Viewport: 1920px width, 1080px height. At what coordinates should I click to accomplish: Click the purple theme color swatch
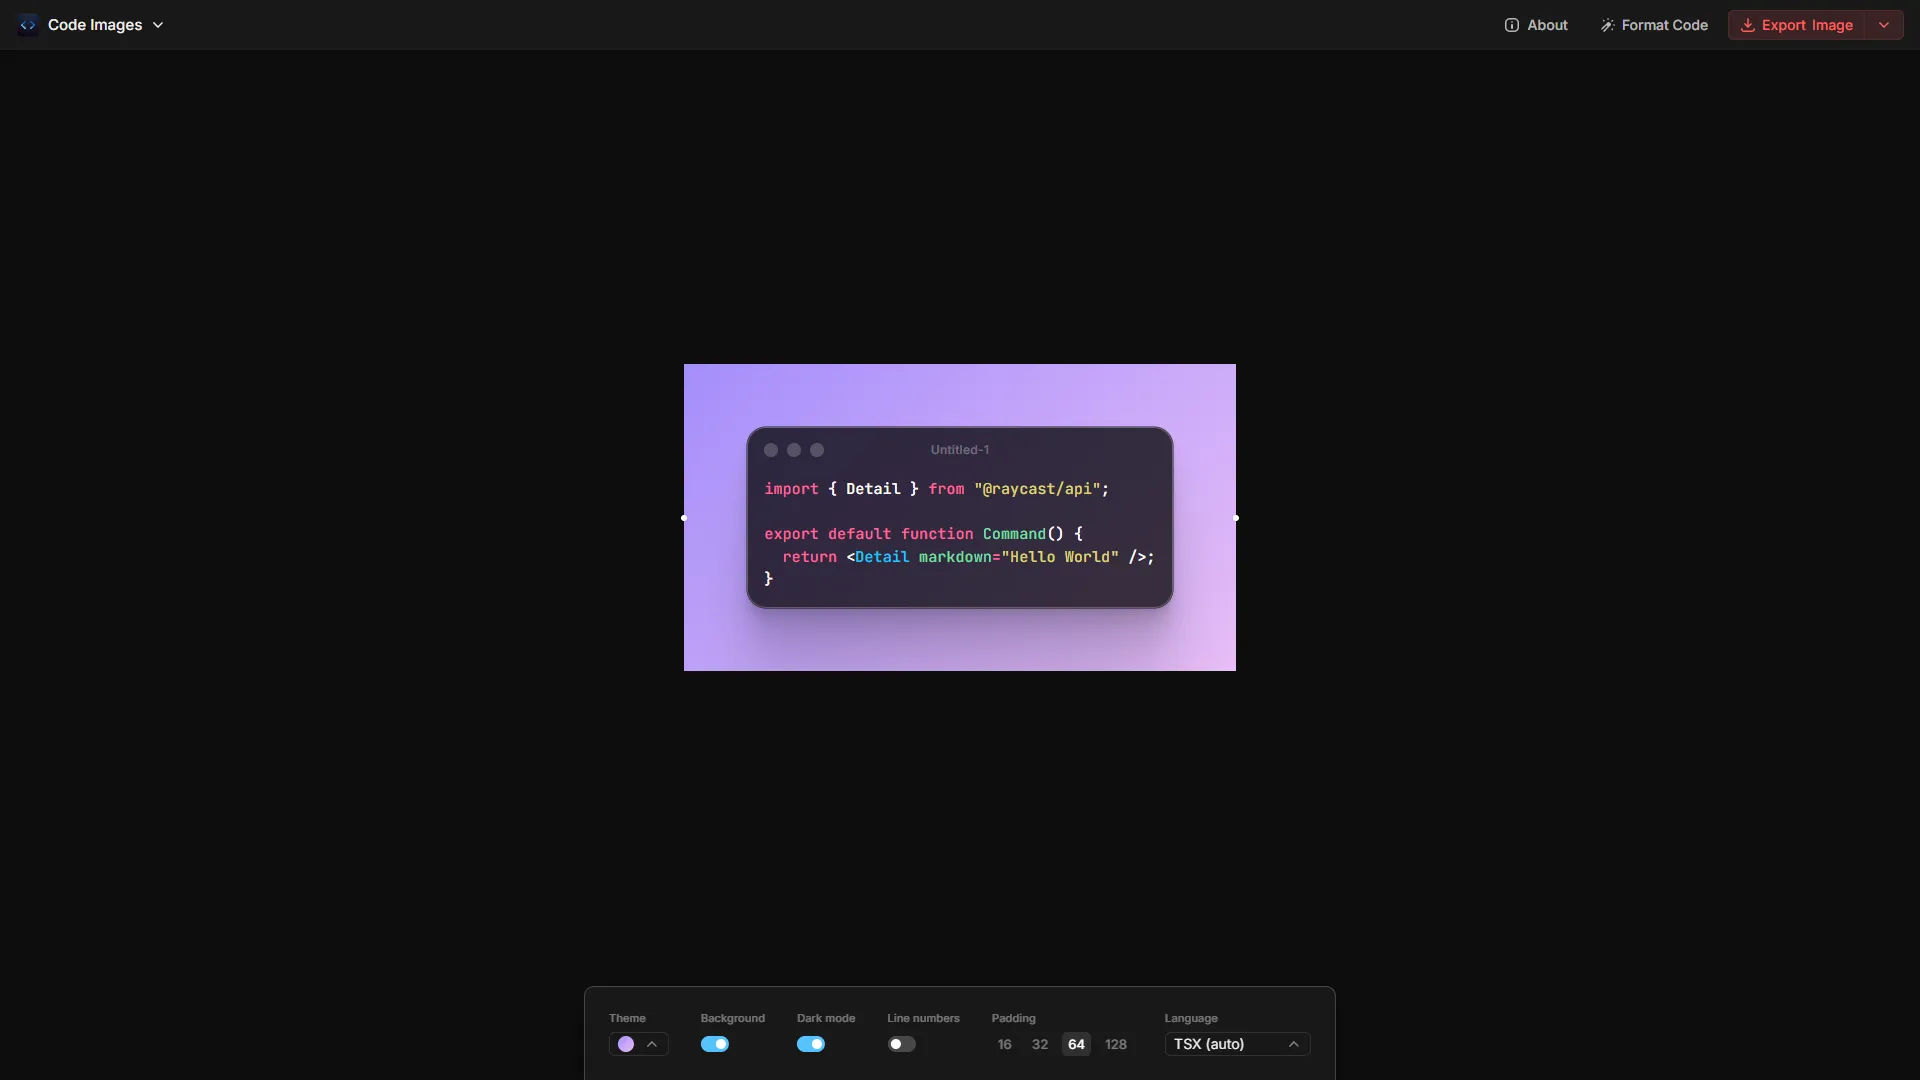[626, 1044]
